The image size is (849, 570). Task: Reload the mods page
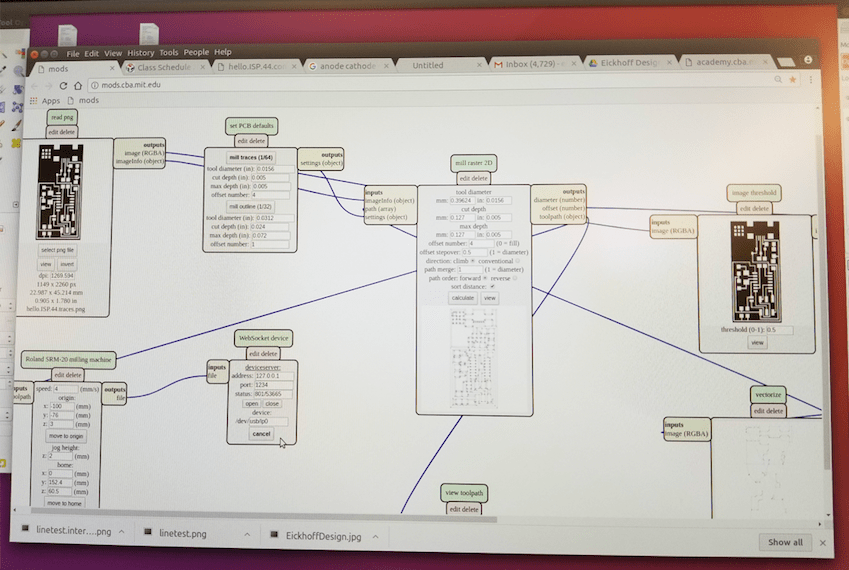coord(63,86)
